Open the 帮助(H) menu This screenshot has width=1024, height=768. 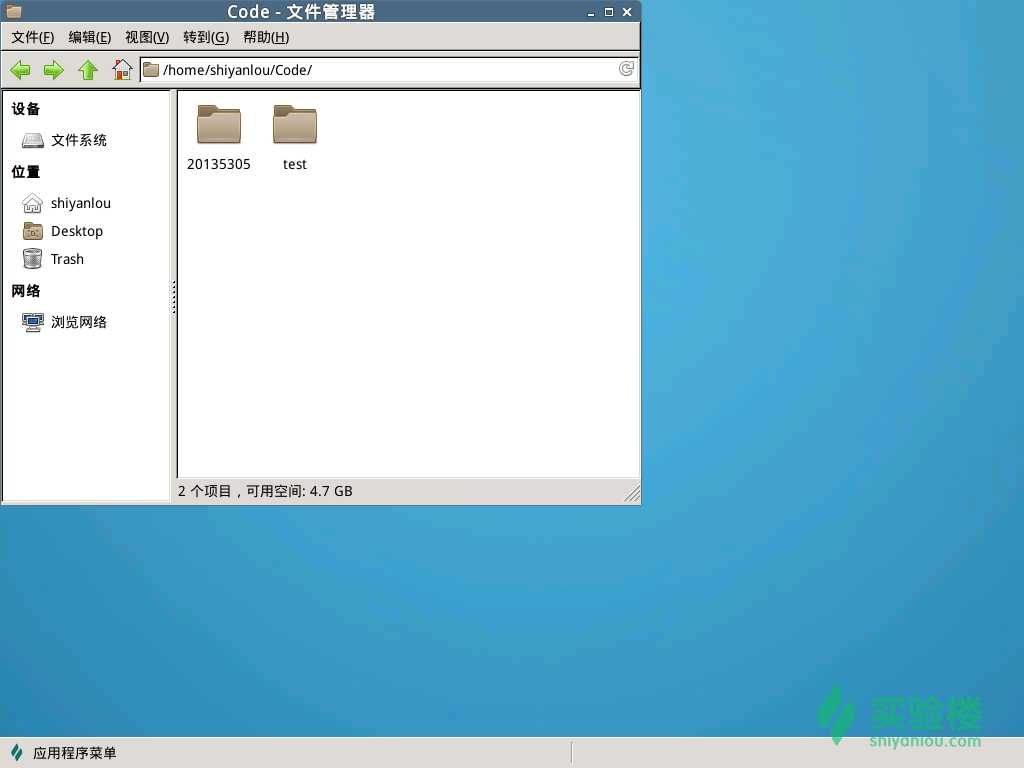pyautogui.click(x=266, y=37)
